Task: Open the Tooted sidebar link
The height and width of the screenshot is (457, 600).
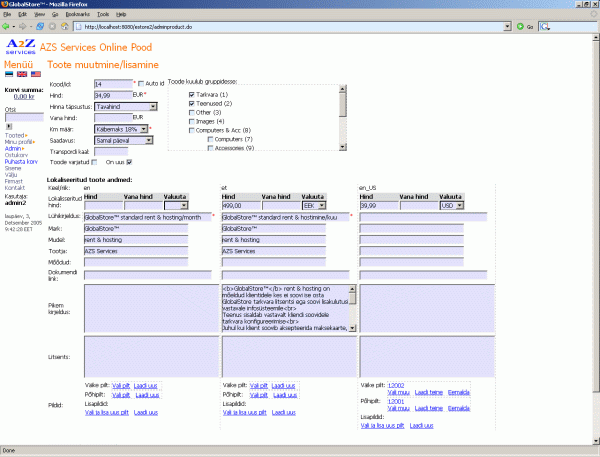Action: (15, 135)
